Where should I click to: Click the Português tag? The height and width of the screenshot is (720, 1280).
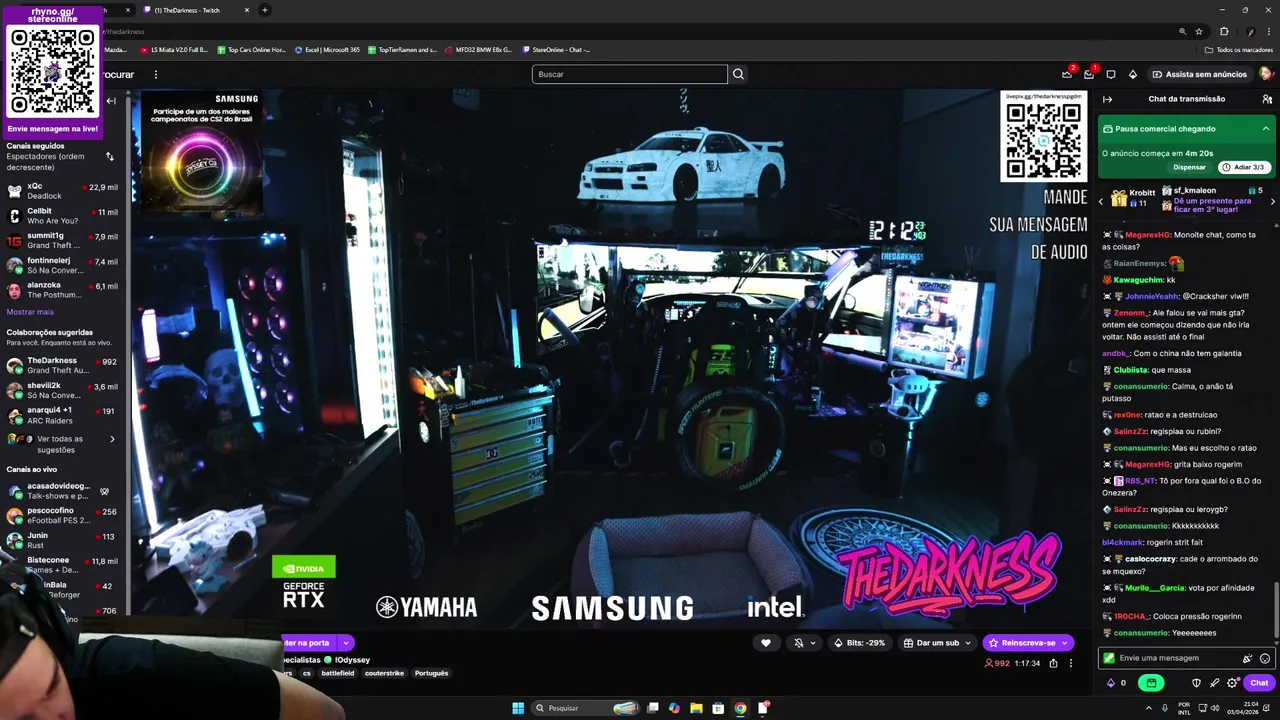tap(431, 673)
